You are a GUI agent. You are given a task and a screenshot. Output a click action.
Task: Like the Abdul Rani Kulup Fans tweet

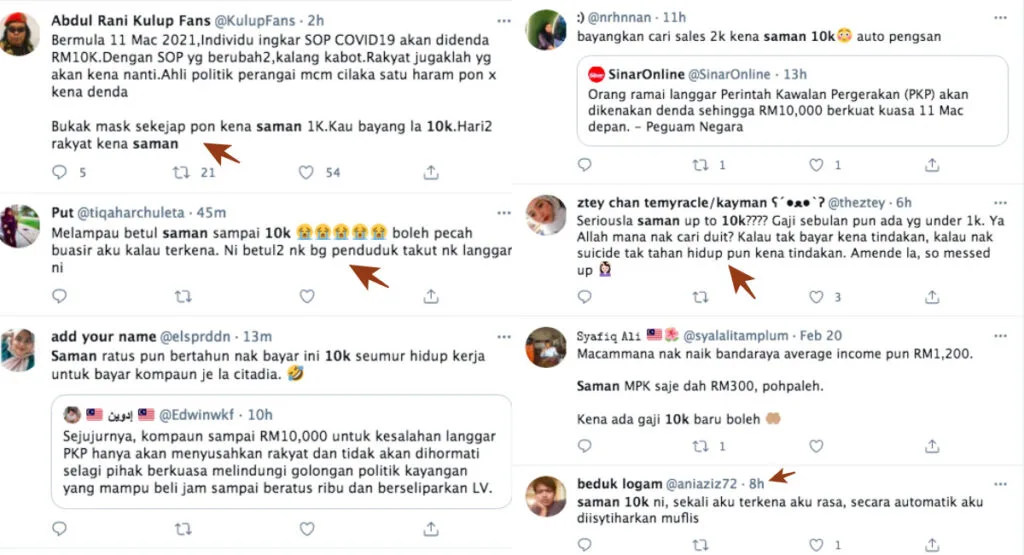pyautogui.click(x=306, y=172)
